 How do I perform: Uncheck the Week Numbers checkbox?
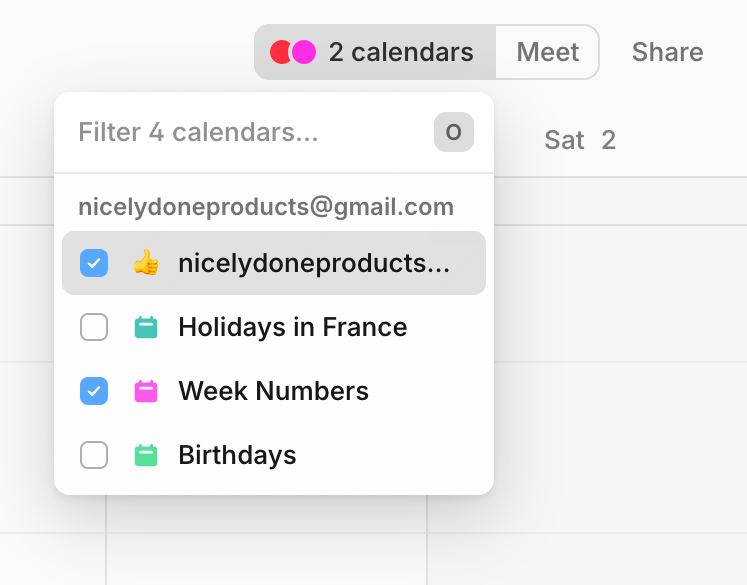pos(94,392)
